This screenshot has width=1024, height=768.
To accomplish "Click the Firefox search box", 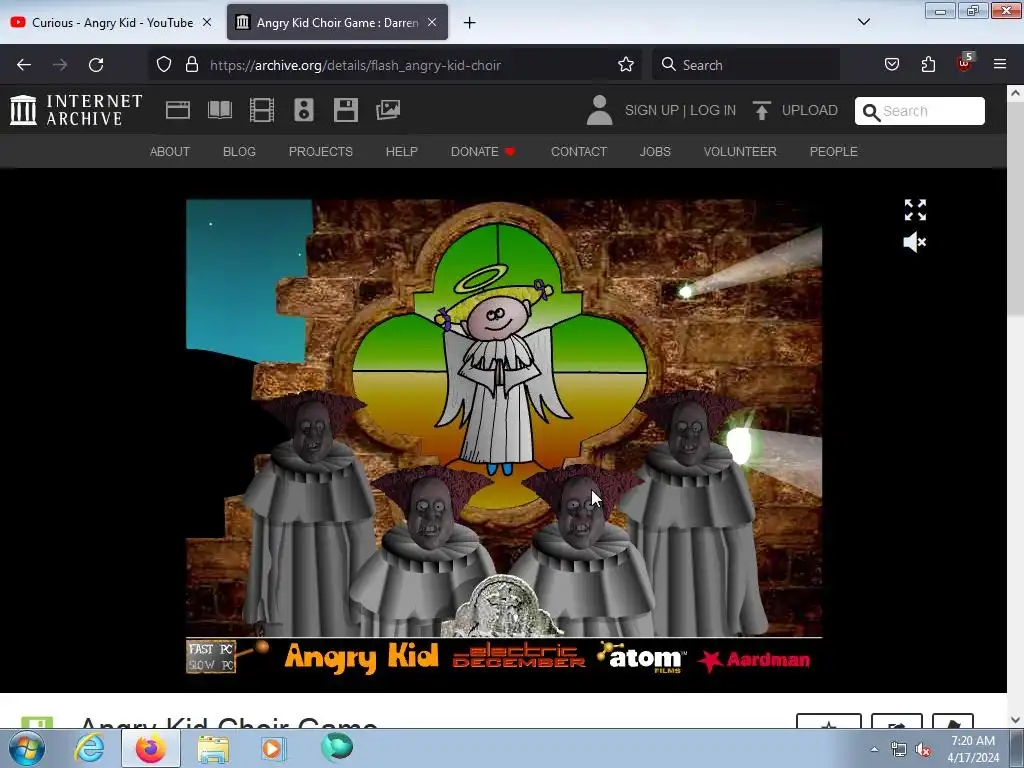I will [746, 65].
